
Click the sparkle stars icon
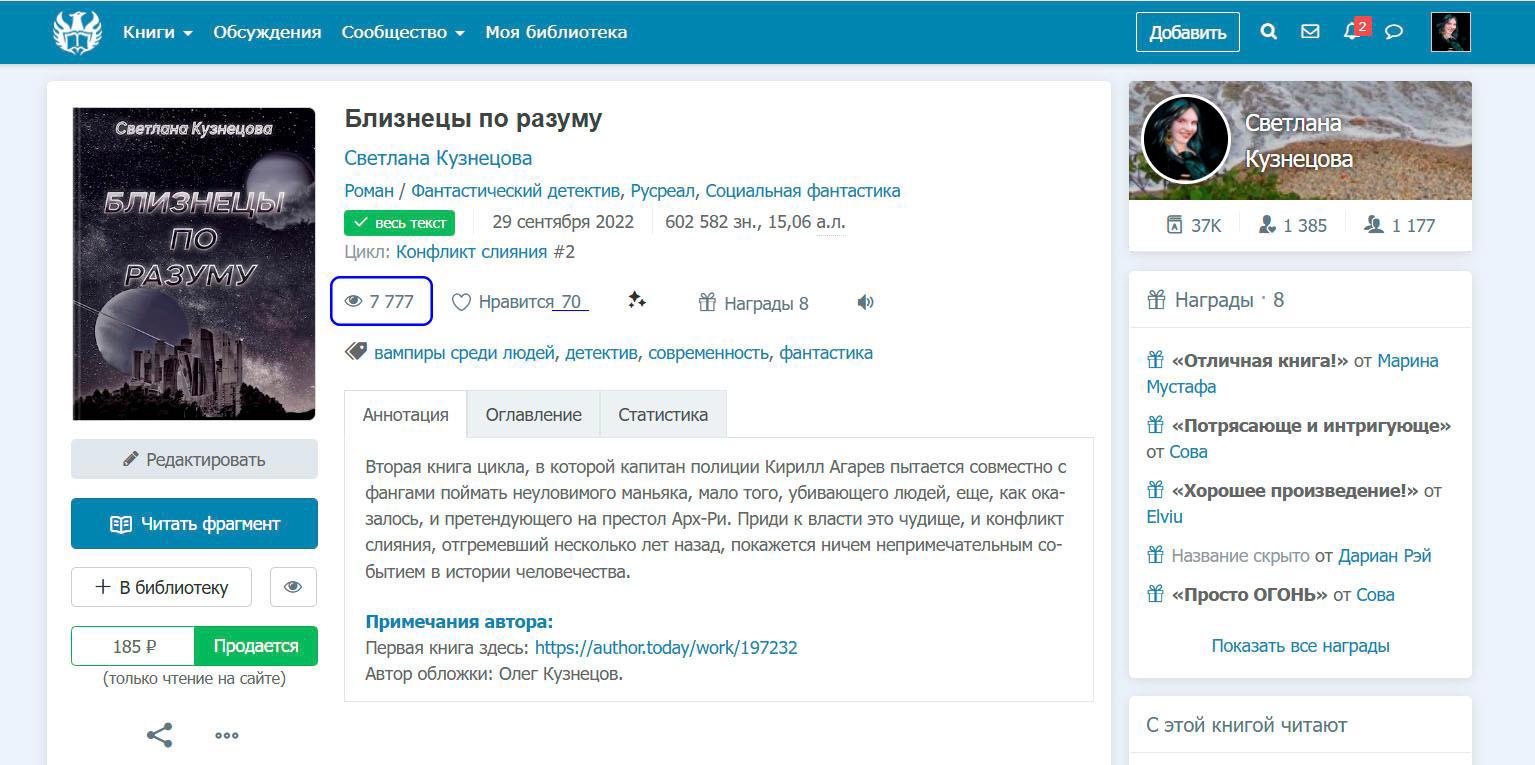pos(637,301)
